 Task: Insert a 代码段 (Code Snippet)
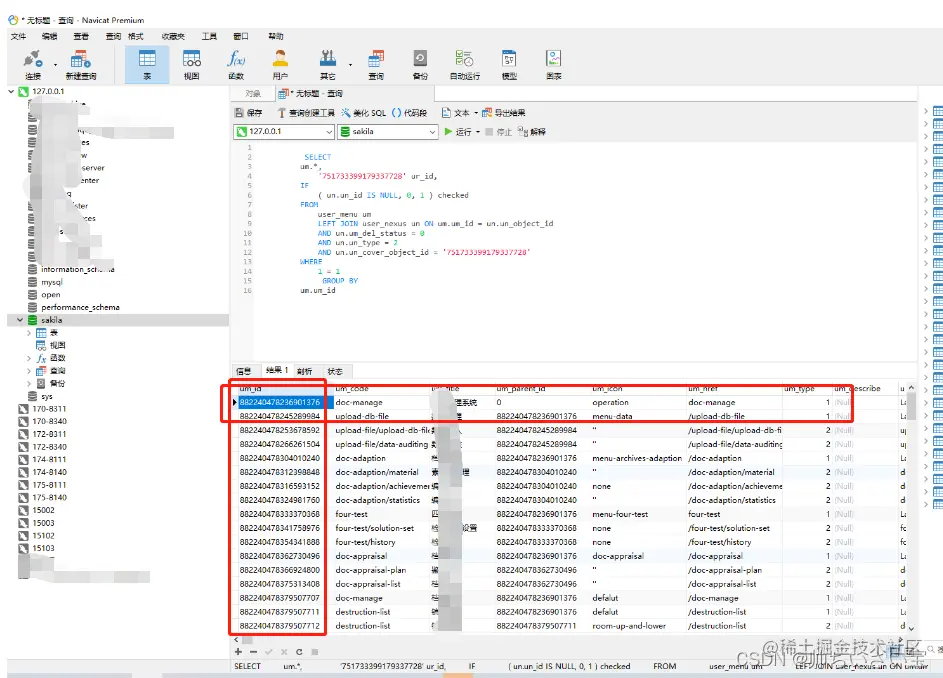(409, 112)
